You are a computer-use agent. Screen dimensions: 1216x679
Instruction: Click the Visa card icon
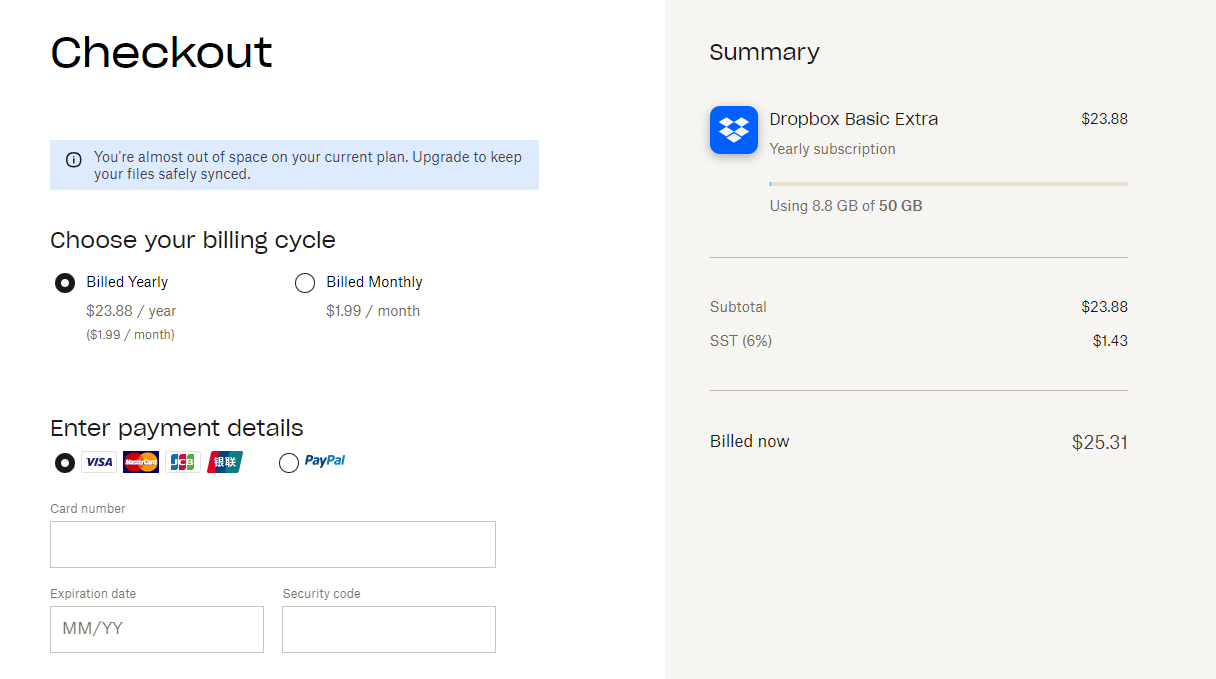pyautogui.click(x=98, y=461)
